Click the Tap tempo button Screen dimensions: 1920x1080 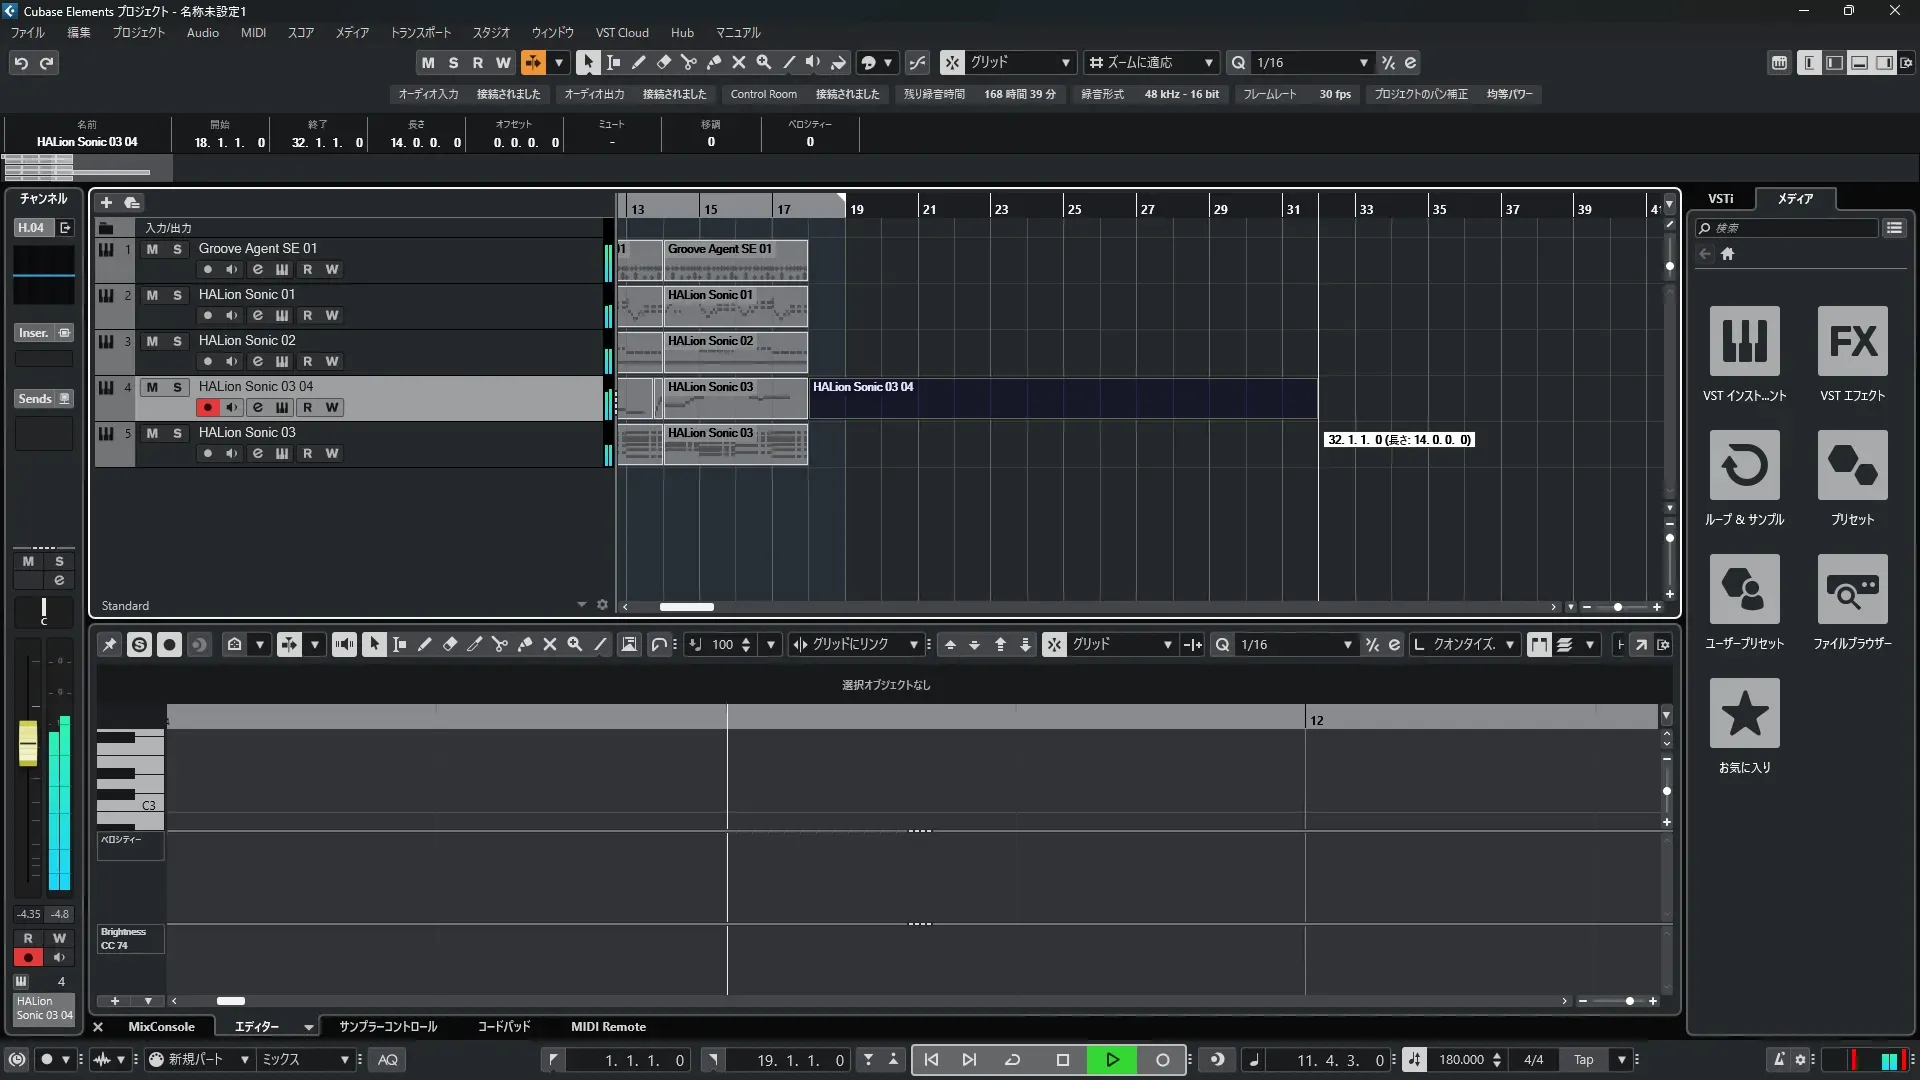(x=1583, y=1060)
